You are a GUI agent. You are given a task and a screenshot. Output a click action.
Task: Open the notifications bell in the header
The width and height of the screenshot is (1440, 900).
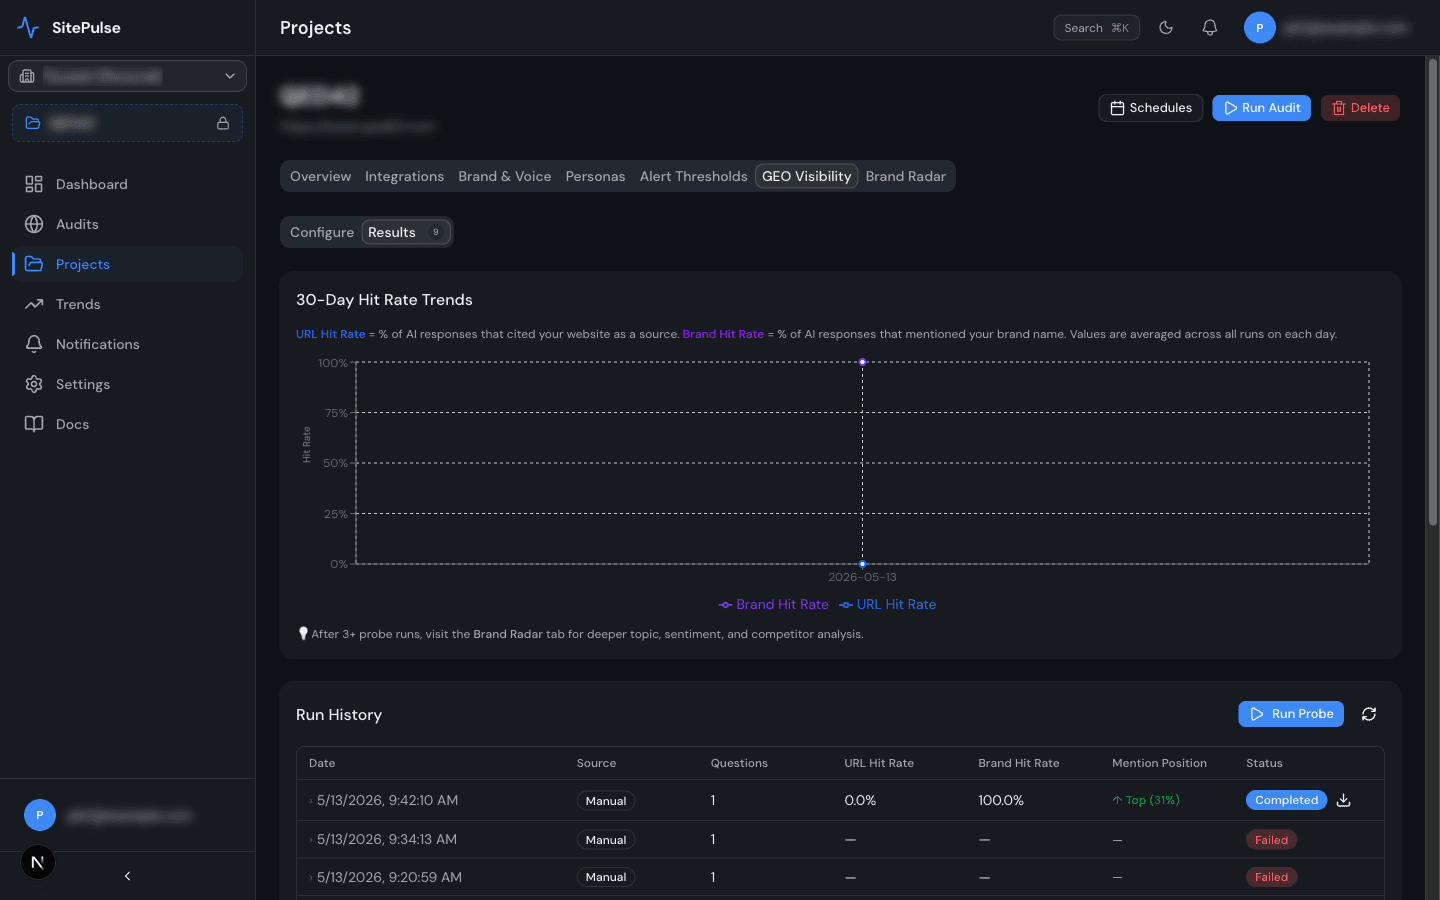pos(1210,28)
